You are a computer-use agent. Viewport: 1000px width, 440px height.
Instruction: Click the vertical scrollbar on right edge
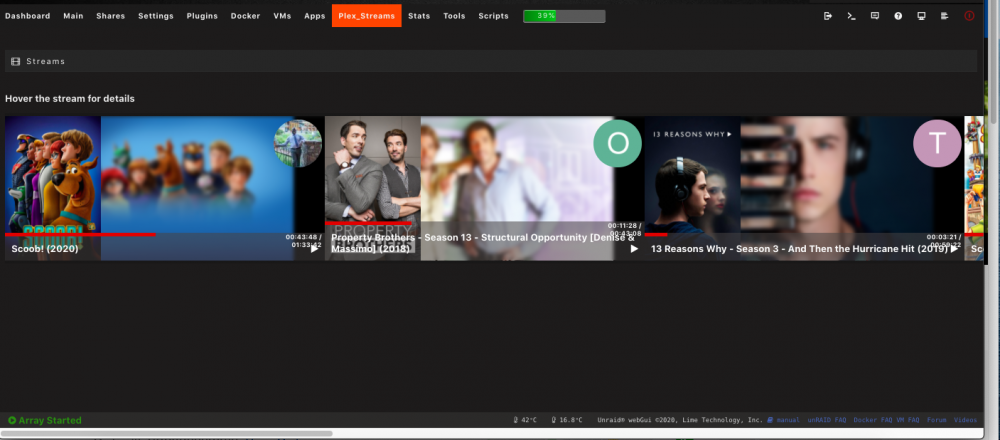pos(996,64)
